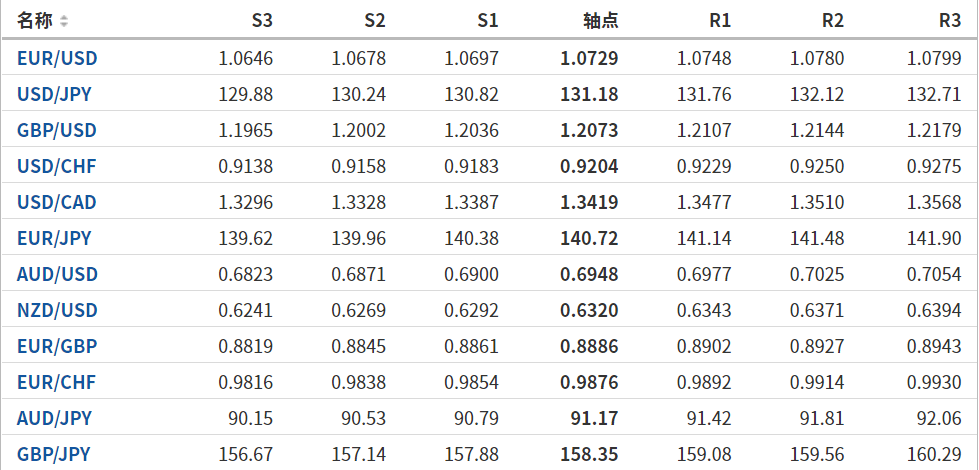The height and width of the screenshot is (470, 979).
Task: Click the EUR/USD pivot value 1.0729
Action: pos(590,59)
